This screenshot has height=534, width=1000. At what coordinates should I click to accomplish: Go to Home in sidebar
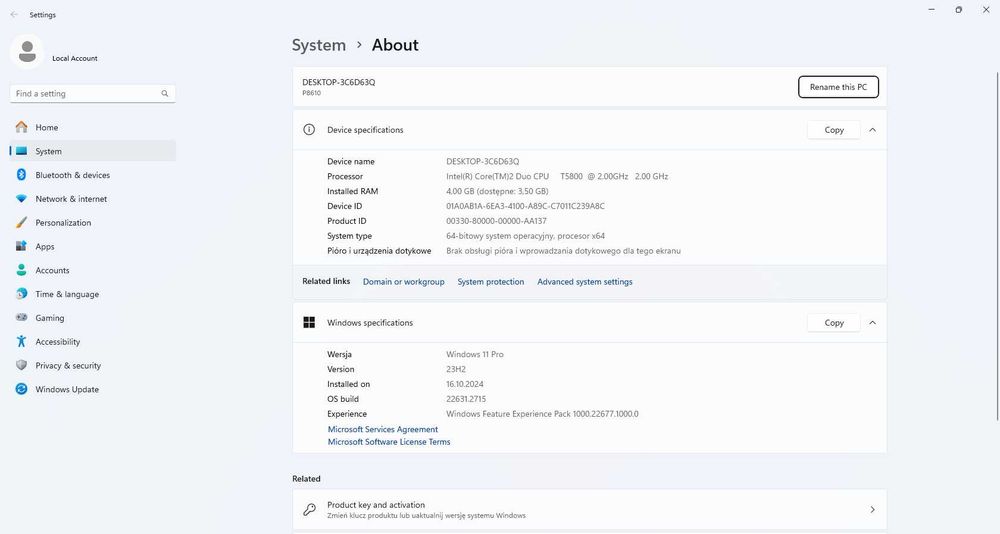pos(46,127)
